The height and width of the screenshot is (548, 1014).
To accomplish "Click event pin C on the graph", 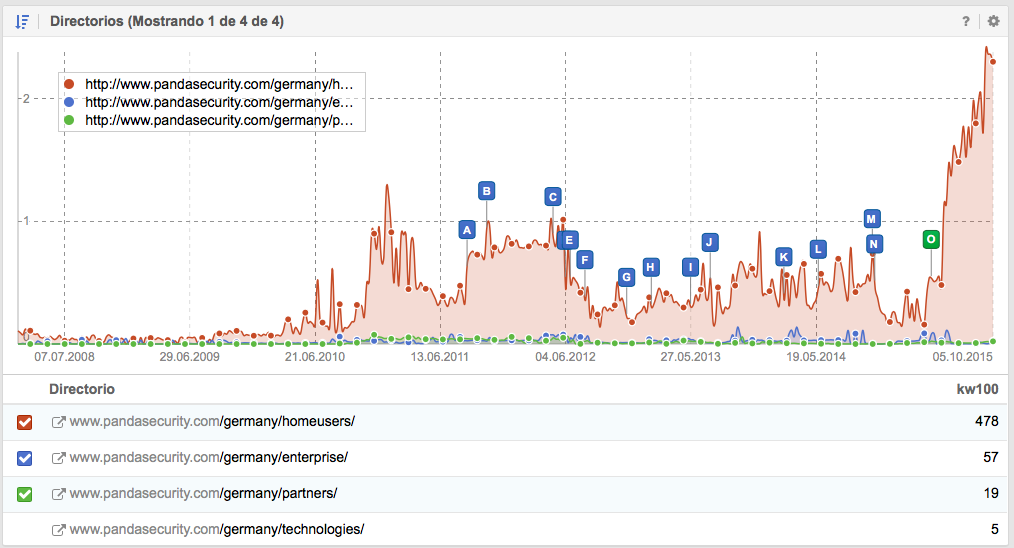I will (553, 196).
